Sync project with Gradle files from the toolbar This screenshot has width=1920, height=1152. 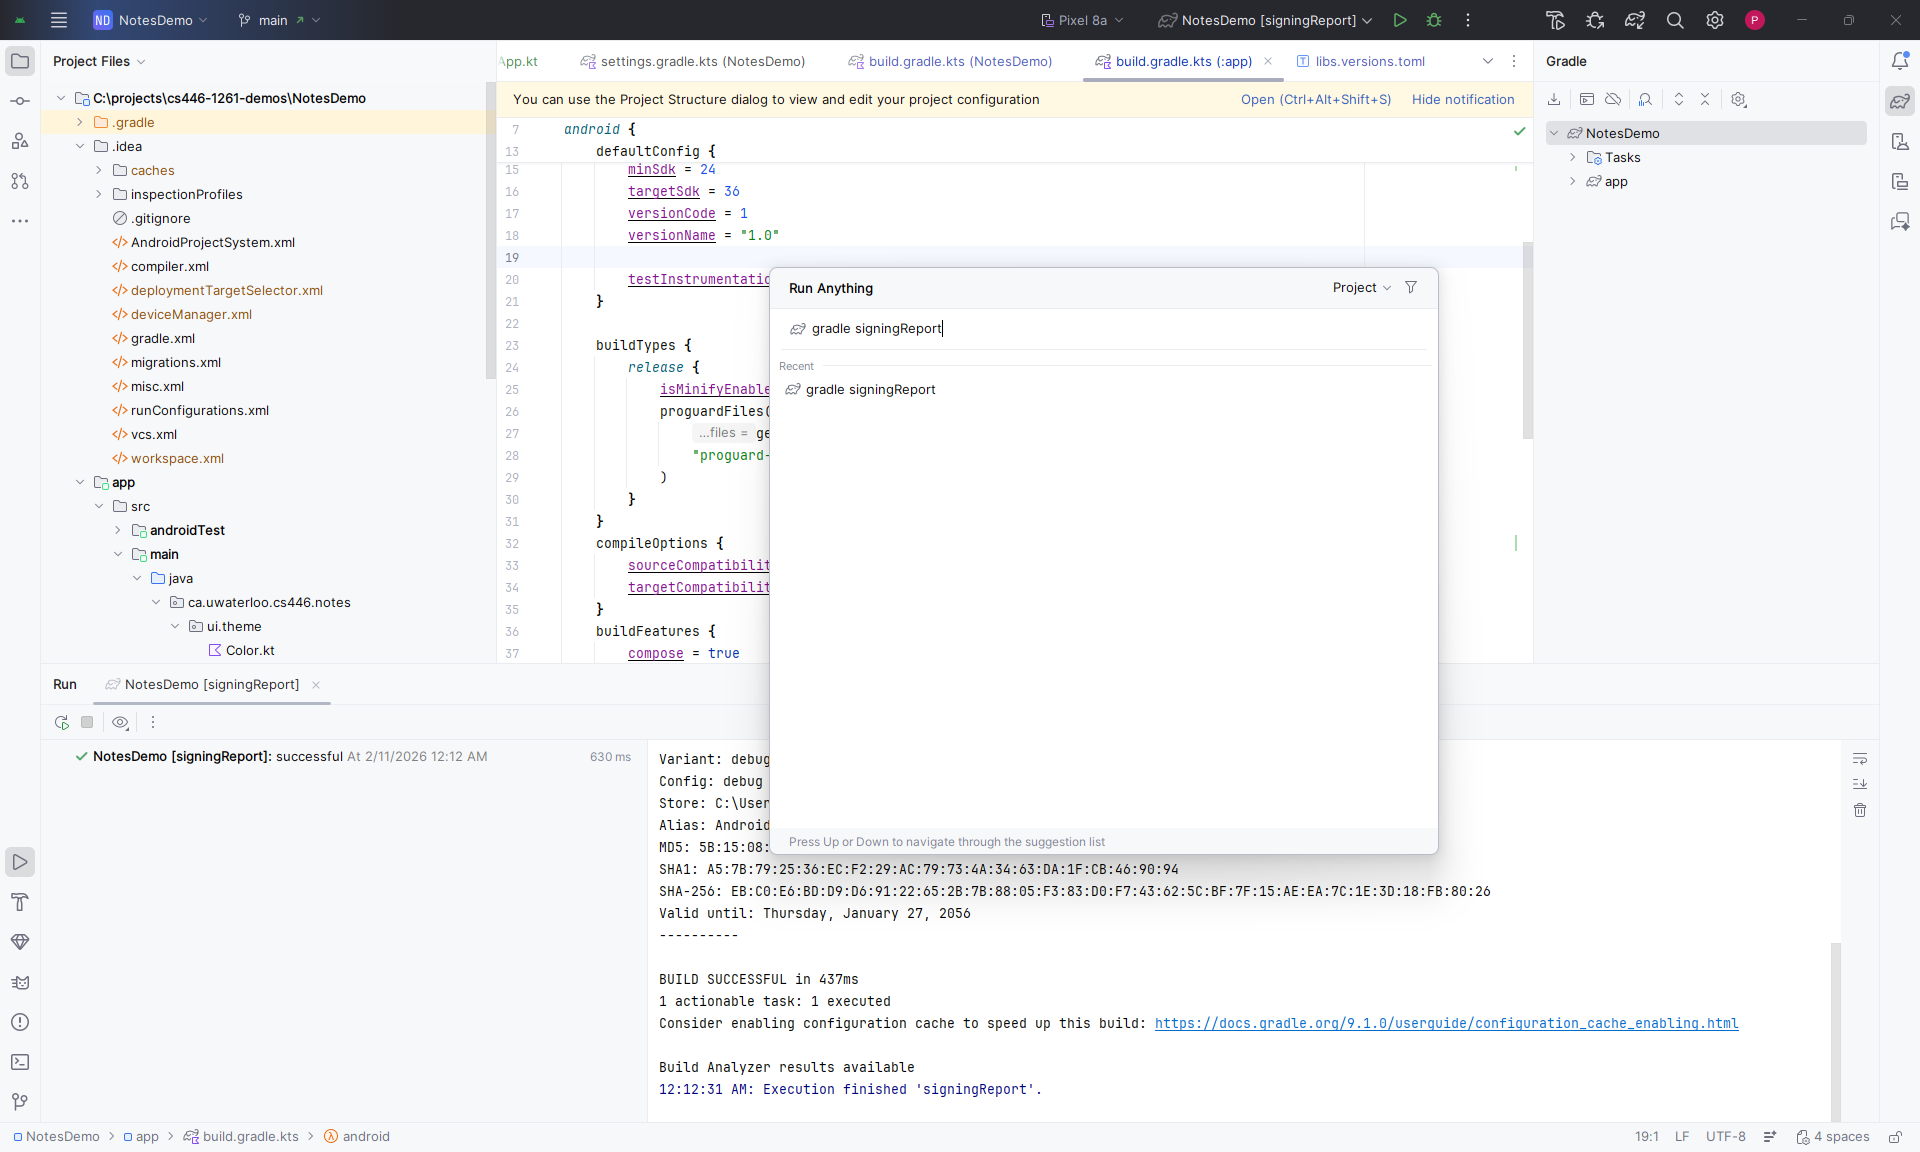(1636, 20)
